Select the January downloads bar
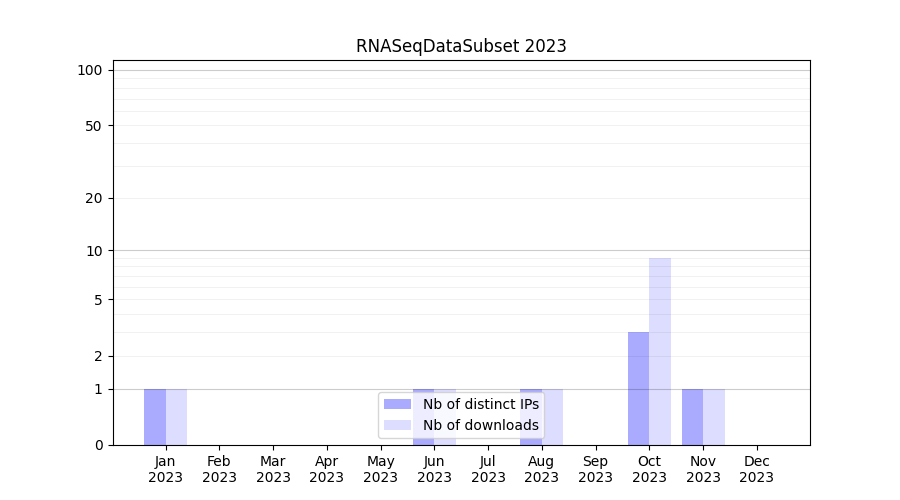Viewport: 900px width, 500px height. (176, 417)
